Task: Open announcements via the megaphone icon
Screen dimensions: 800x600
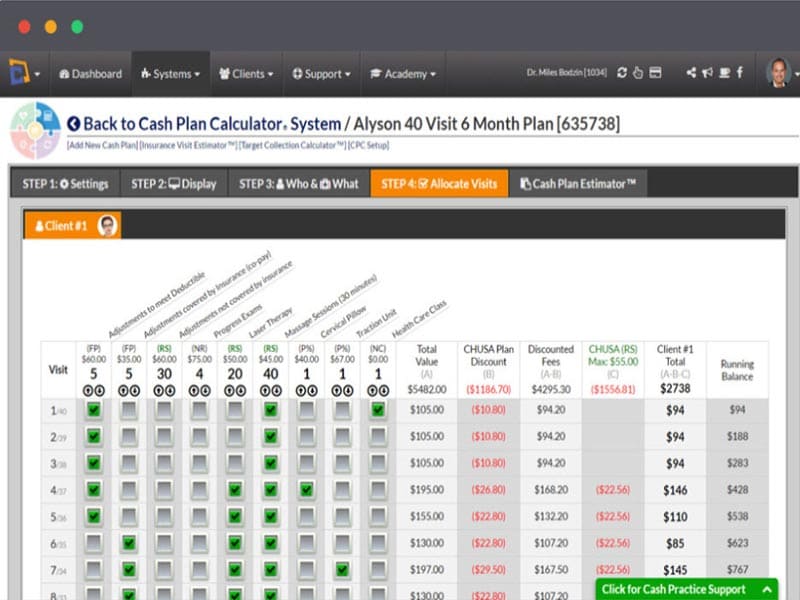Action: point(707,73)
